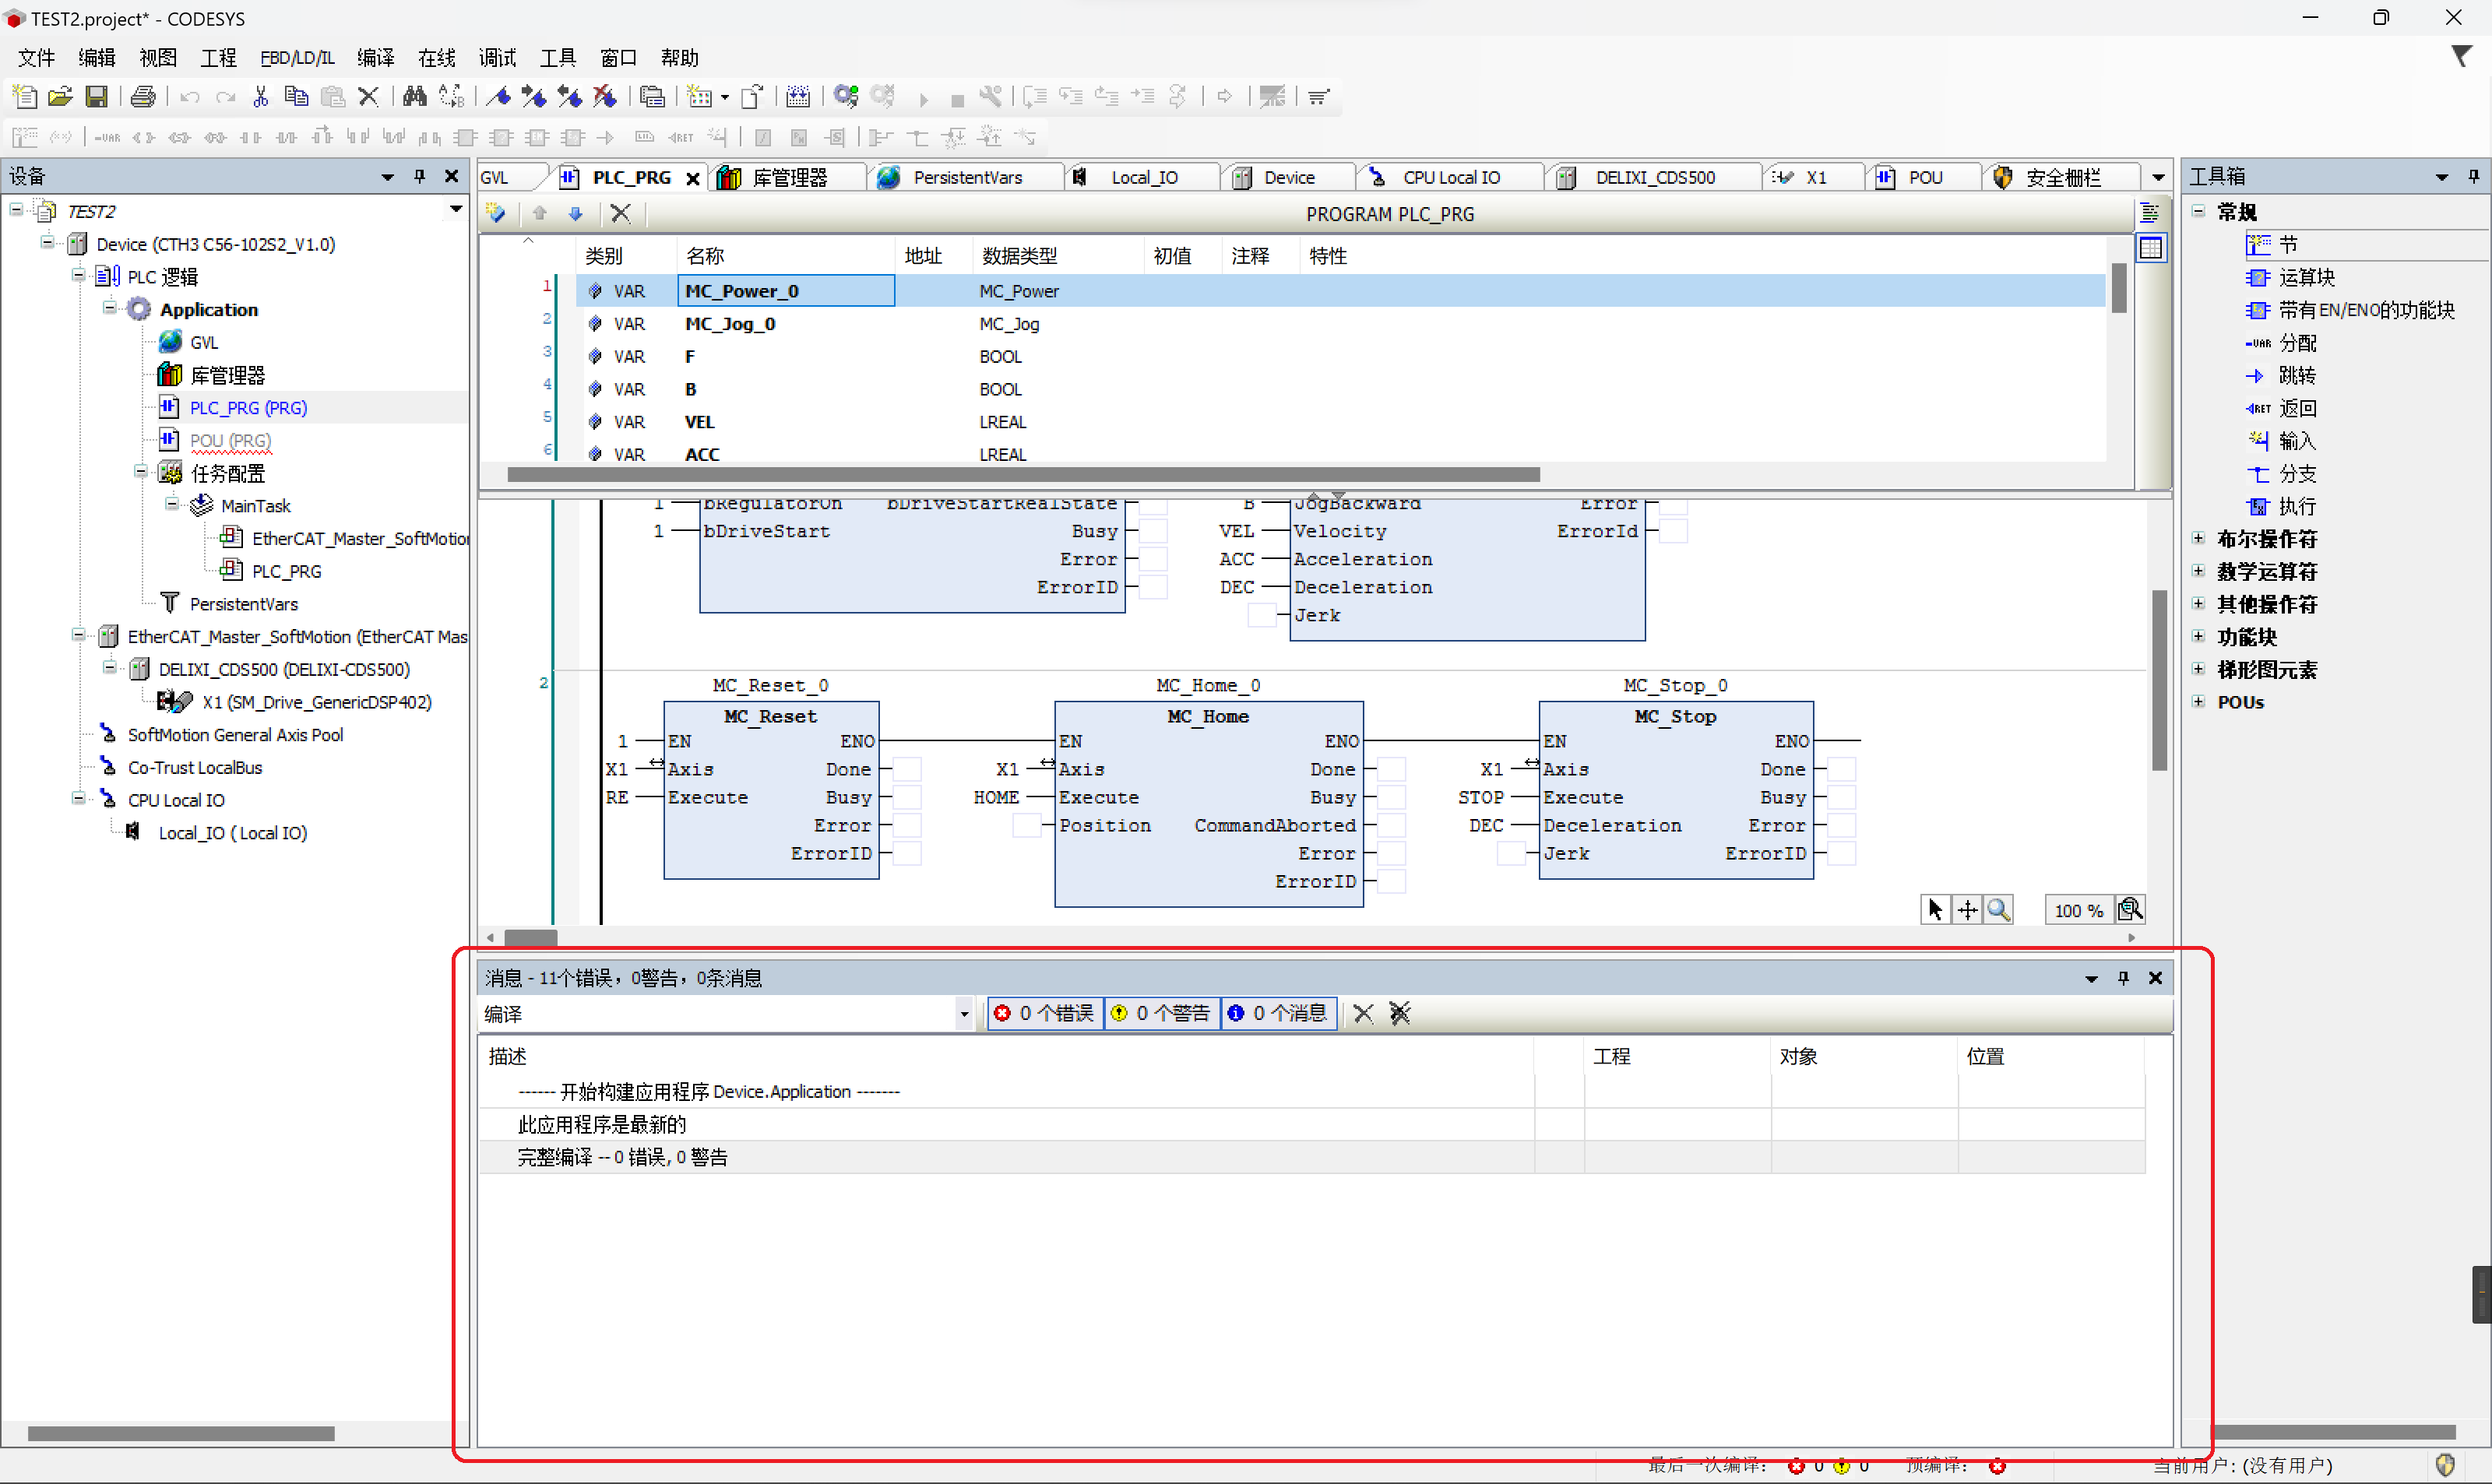Click the build application toolbar icon

click(x=798, y=97)
